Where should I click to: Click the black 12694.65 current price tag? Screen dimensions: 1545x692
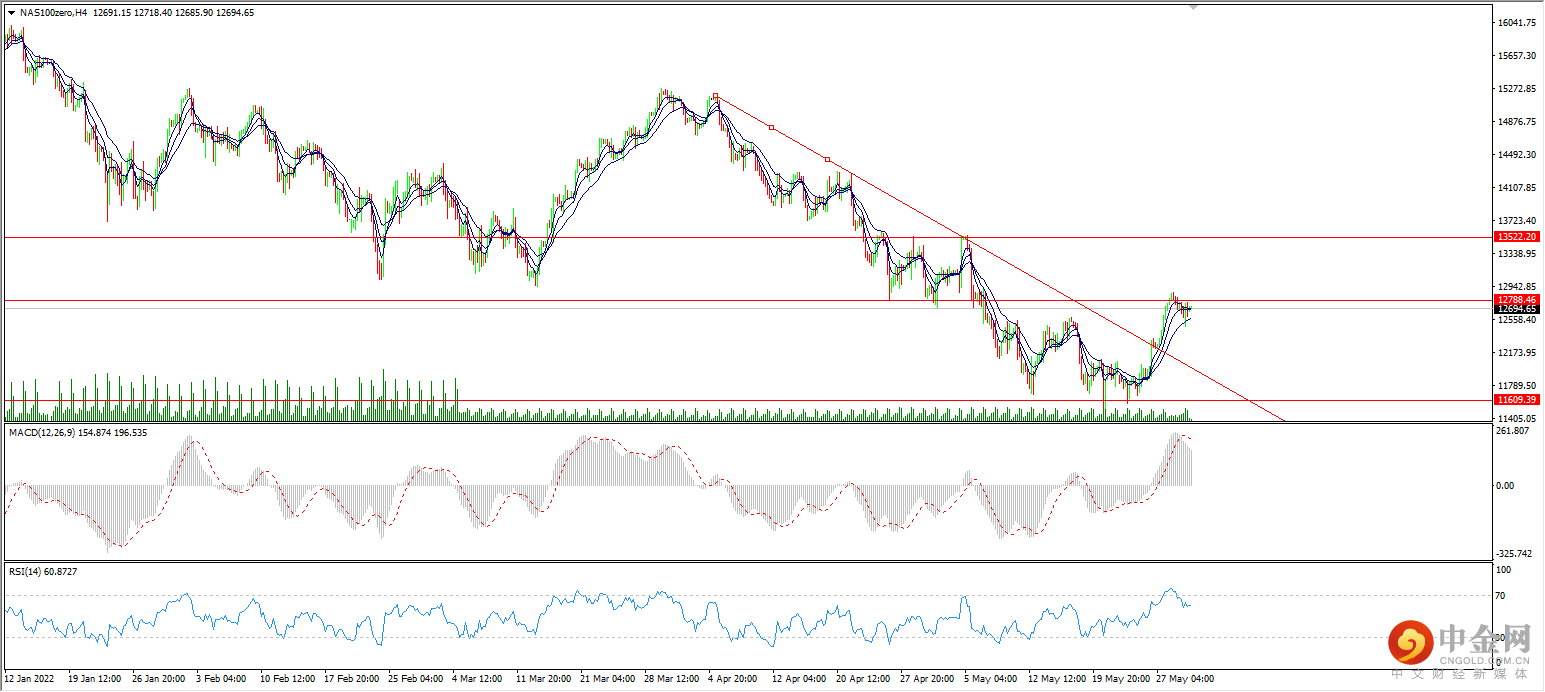(1518, 309)
